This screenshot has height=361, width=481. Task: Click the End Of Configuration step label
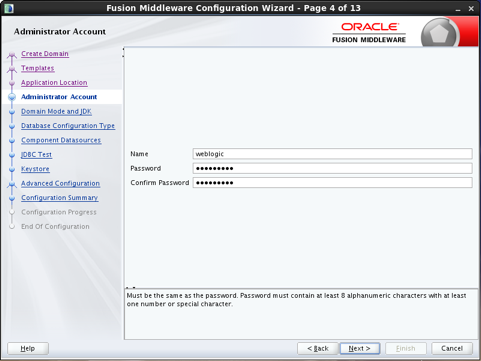click(x=55, y=226)
